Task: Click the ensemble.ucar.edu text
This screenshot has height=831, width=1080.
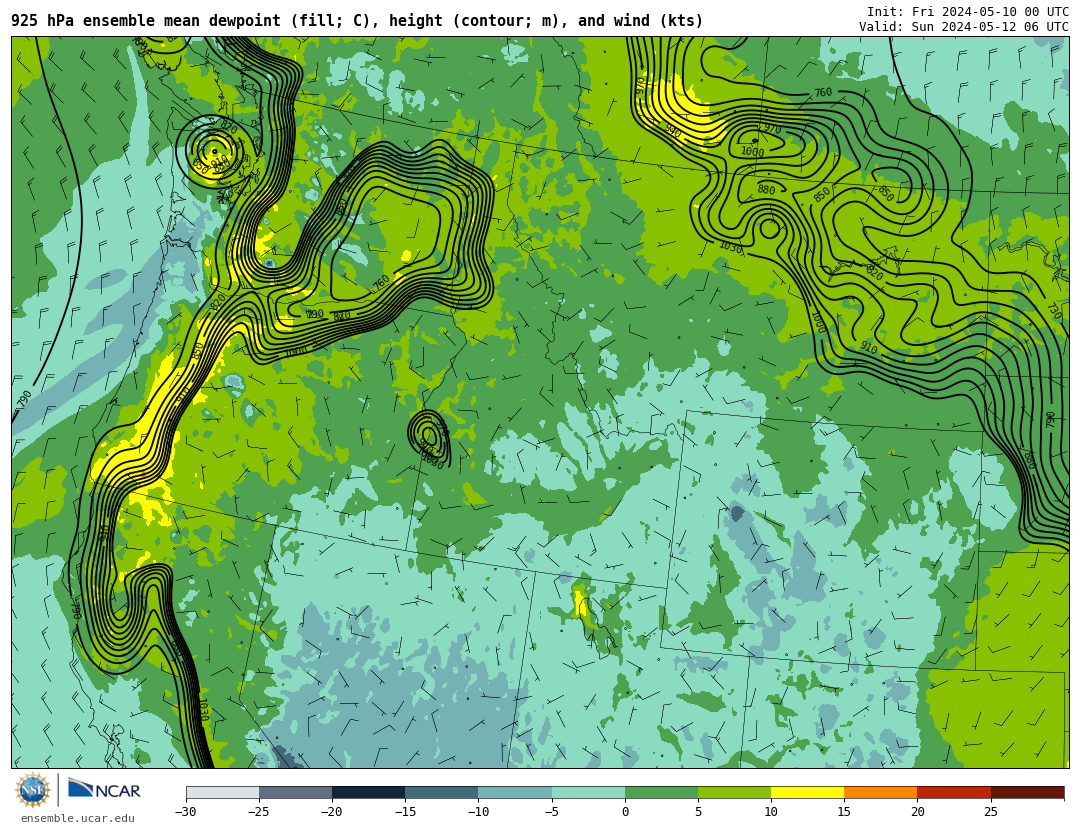Action: tap(78, 819)
